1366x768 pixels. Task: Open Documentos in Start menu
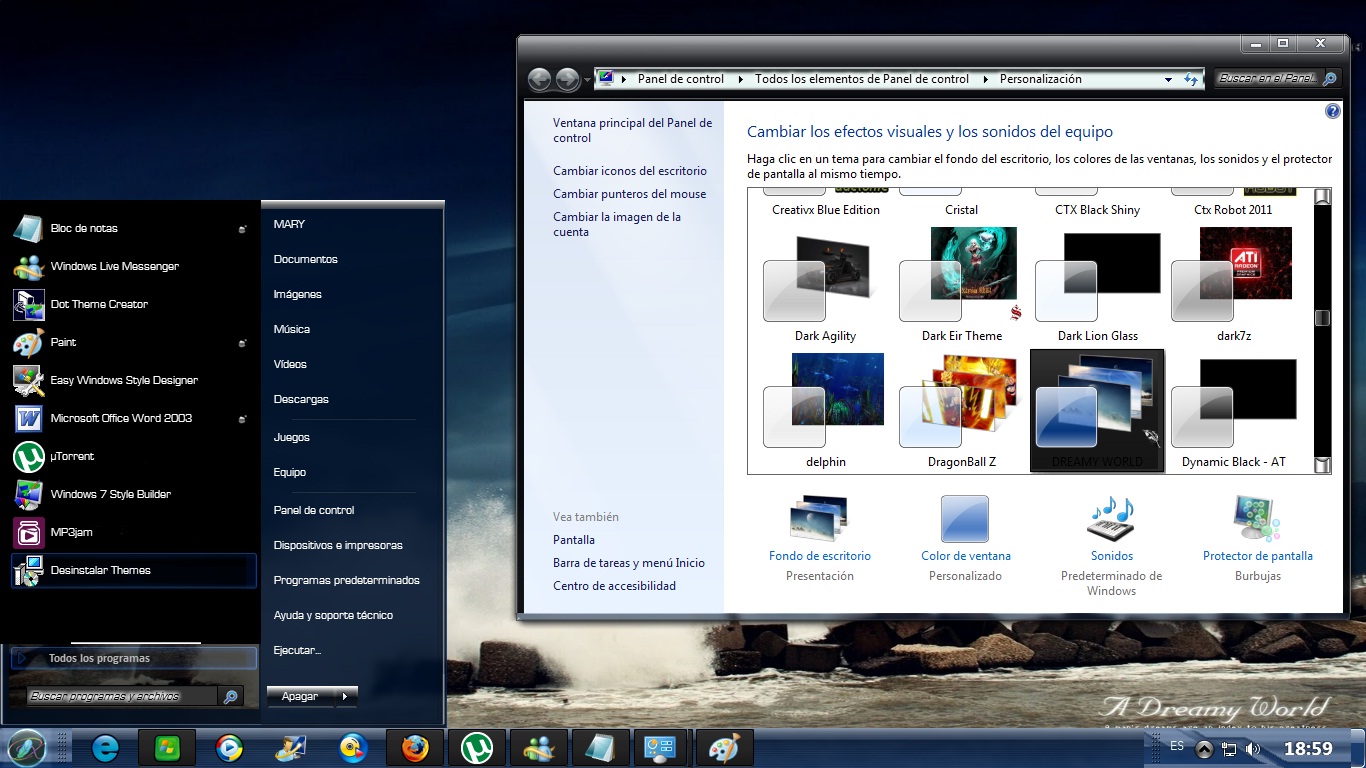(305, 259)
